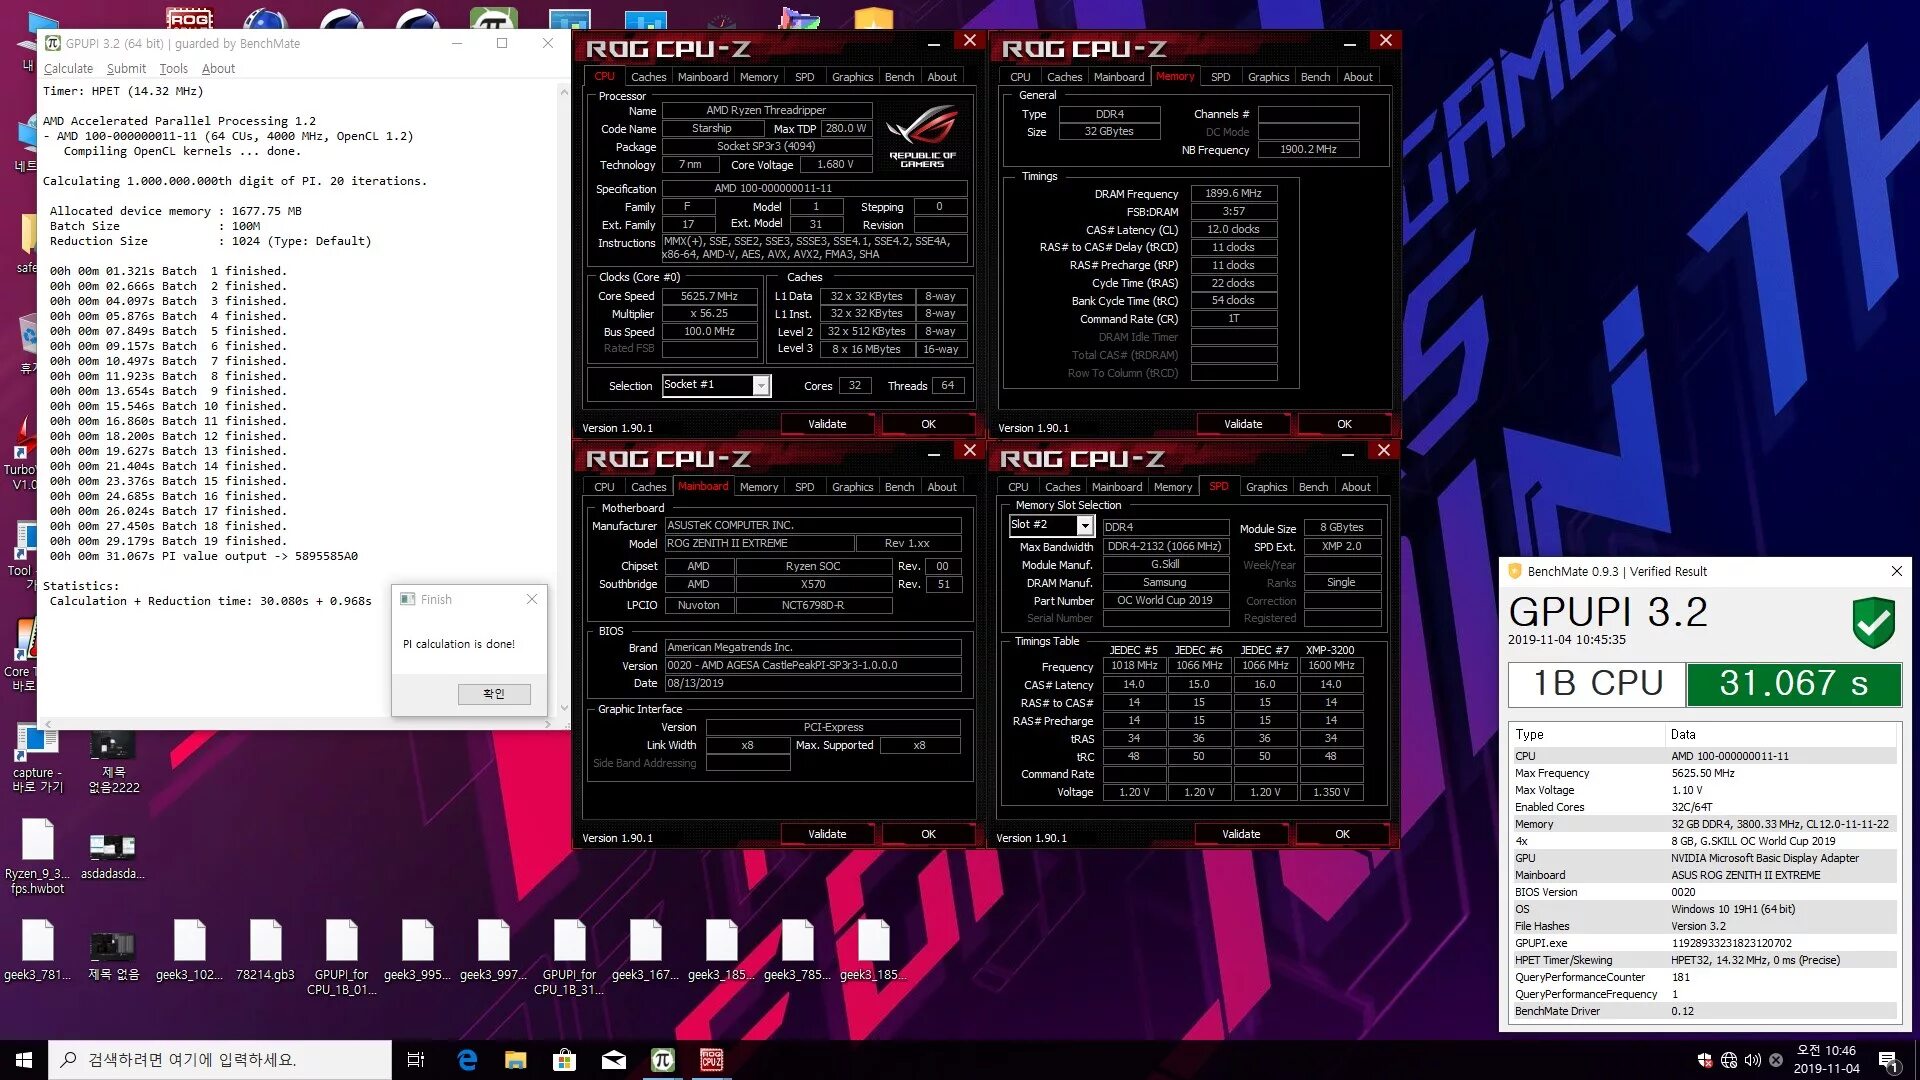Open Microsoft Store from taskbar
This screenshot has height=1080, width=1920.
565,1059
